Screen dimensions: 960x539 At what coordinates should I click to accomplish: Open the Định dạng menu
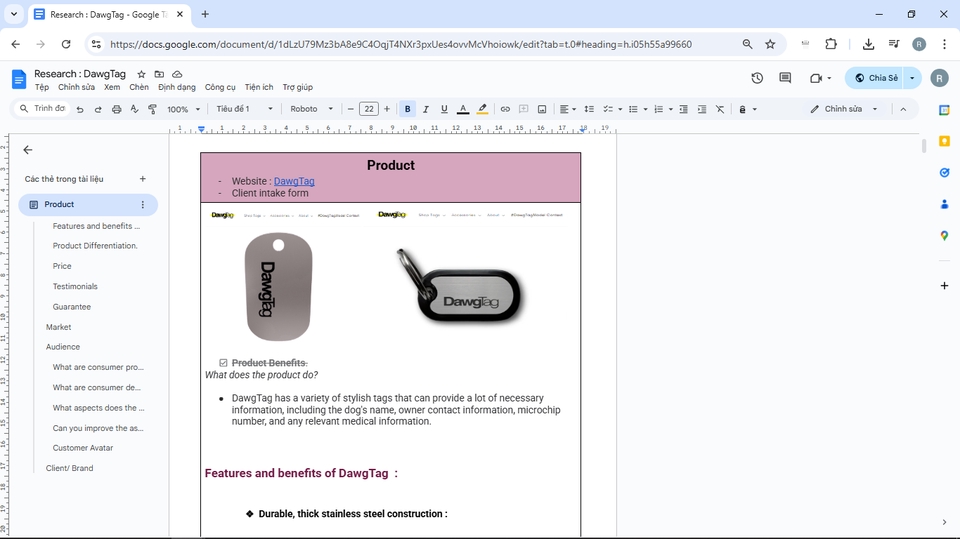click(x=177, y=88)
